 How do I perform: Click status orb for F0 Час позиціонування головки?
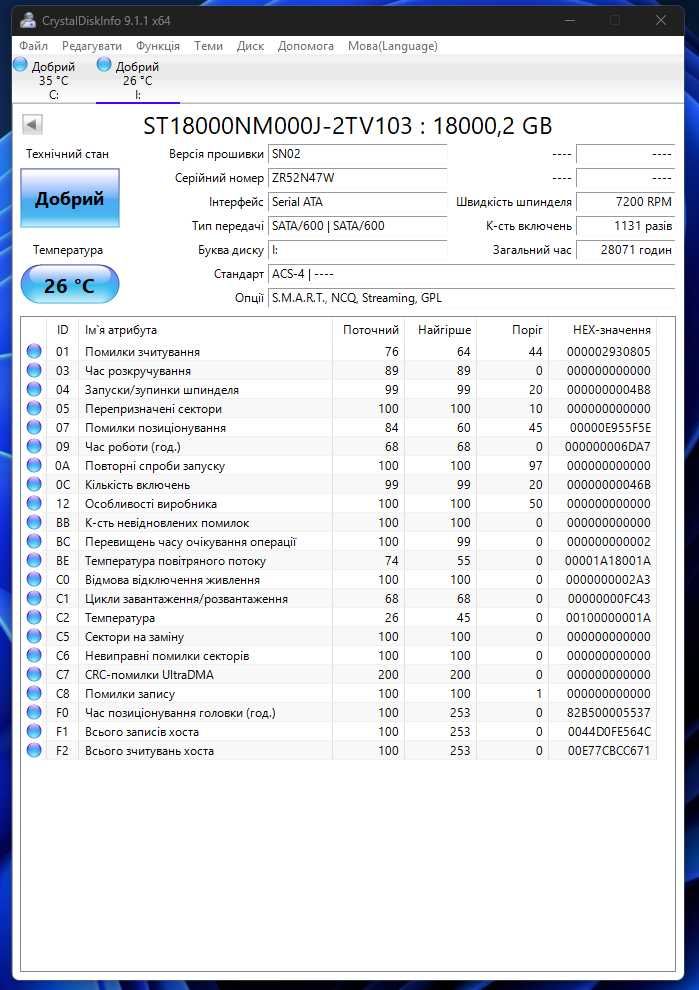[x=34, y=712]
